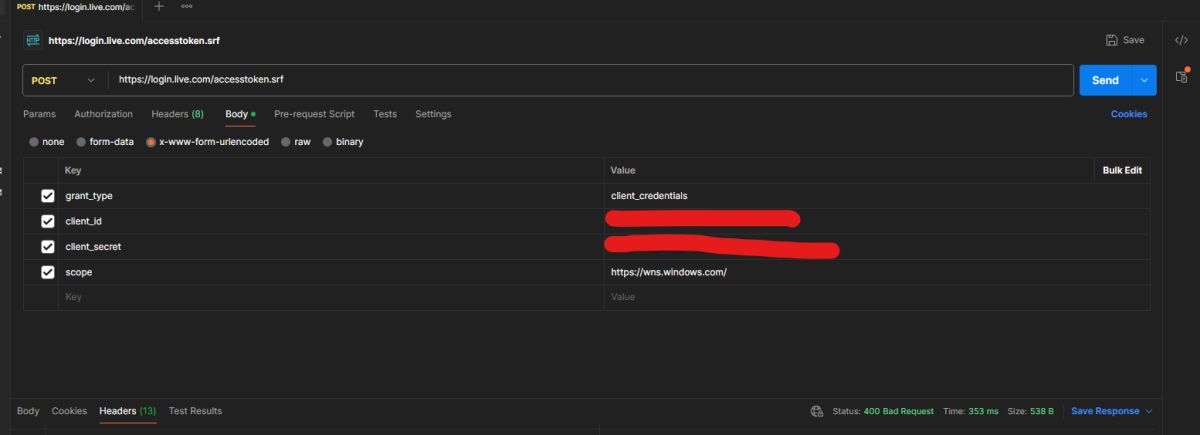The width and height of the screenshot is (1200, 435).
Task: Click the request URL input field
Action: [x=591, y=80]
